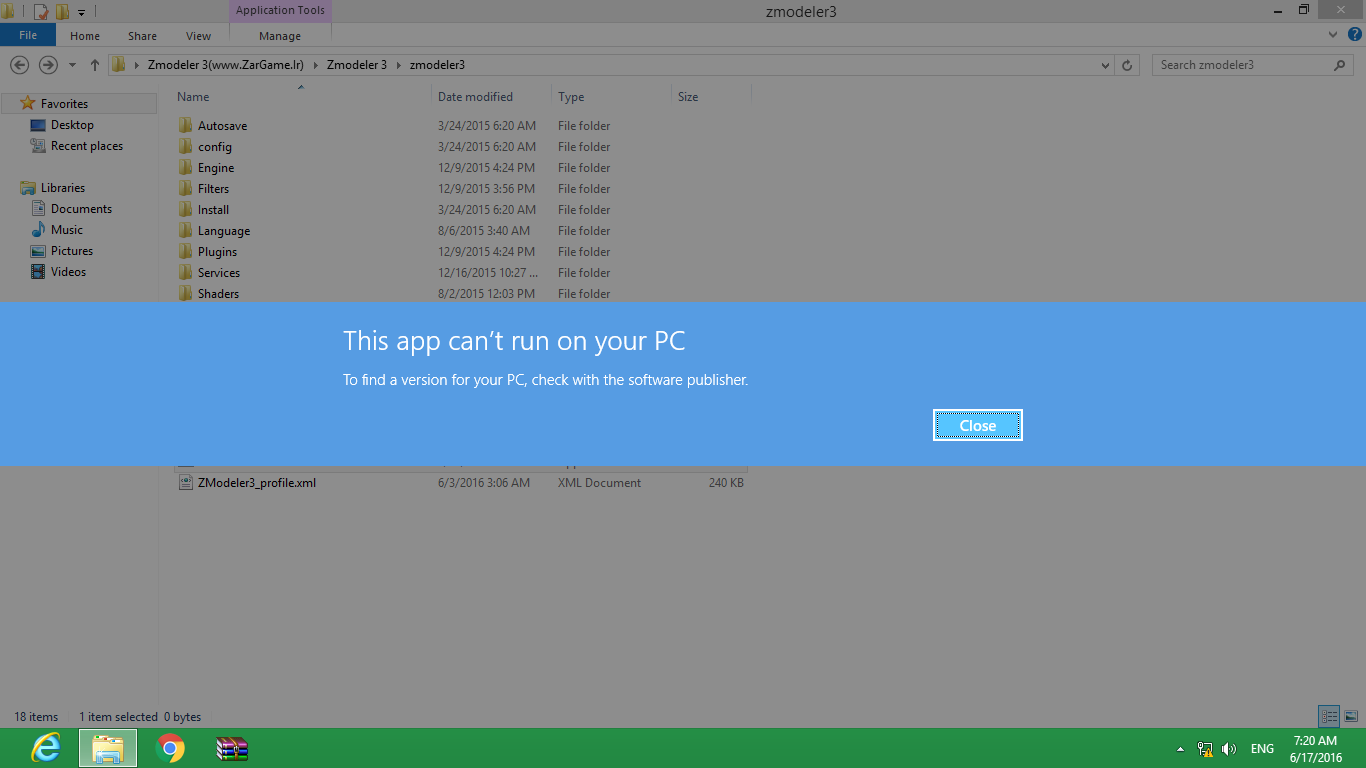This screenshot has height=768, width=1366.
Task: Select the Install folder icon
Action: 186,210
